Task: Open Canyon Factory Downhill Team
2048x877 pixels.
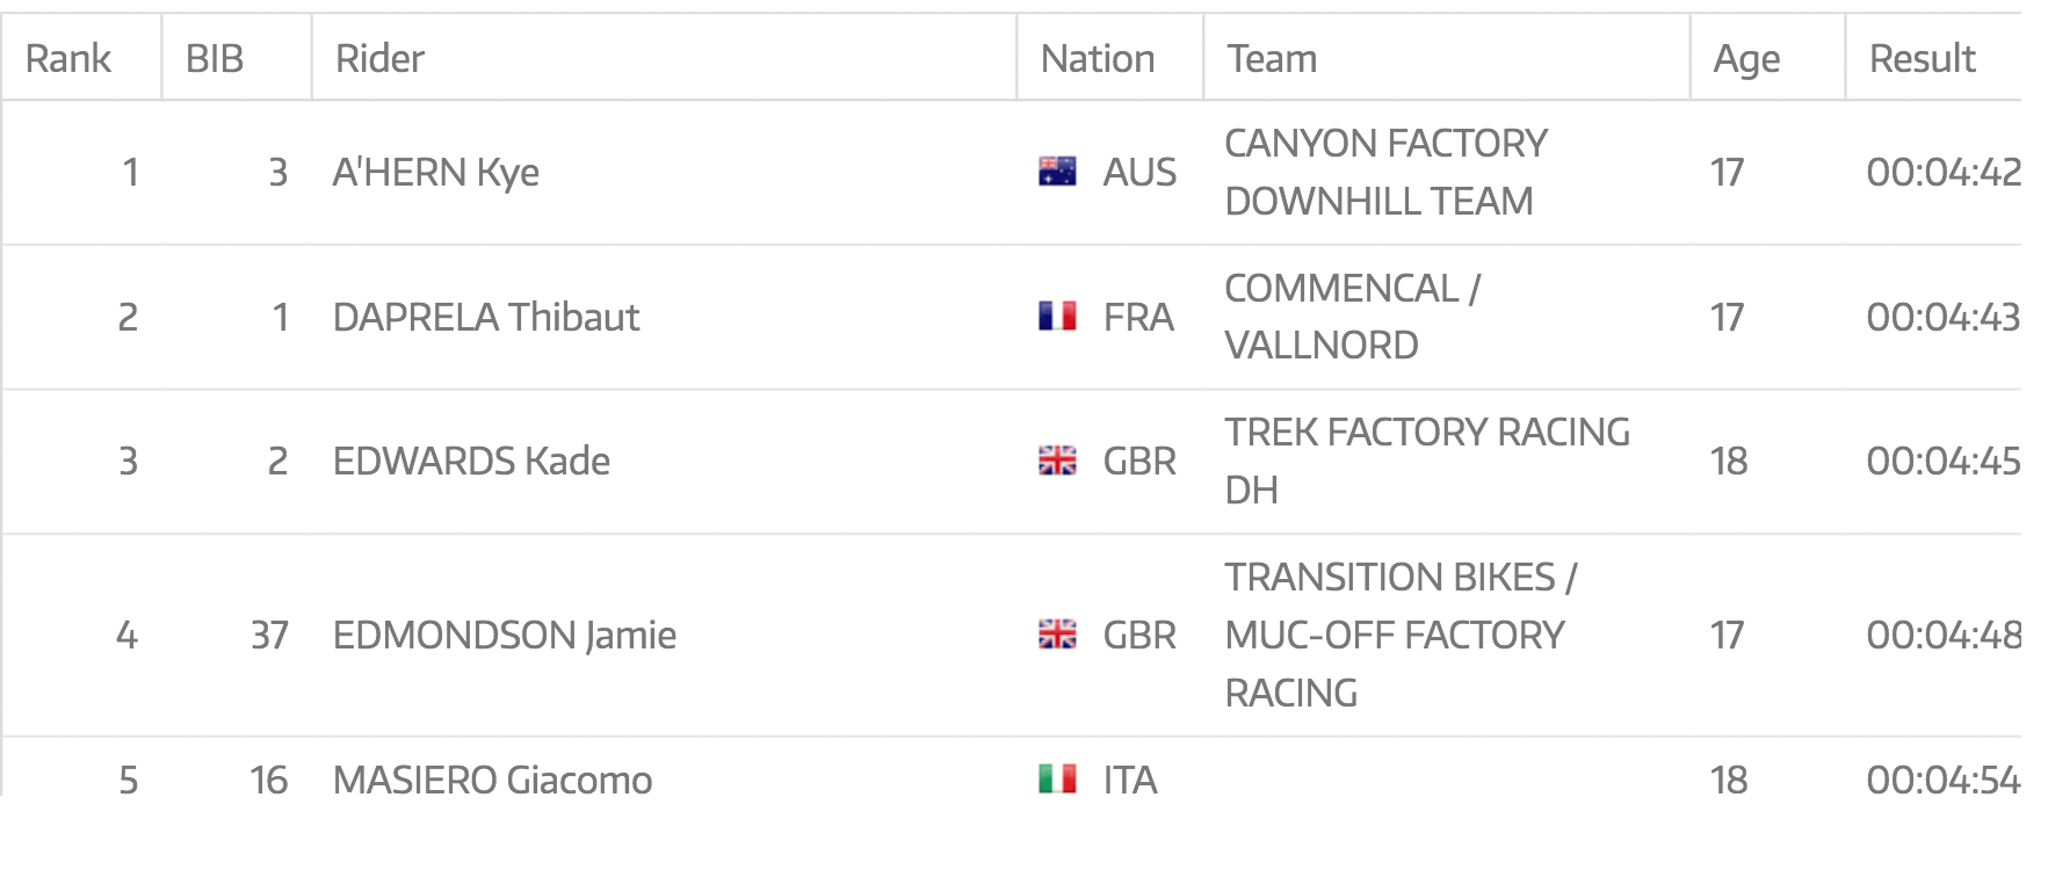Action: tap(1385, 172)
